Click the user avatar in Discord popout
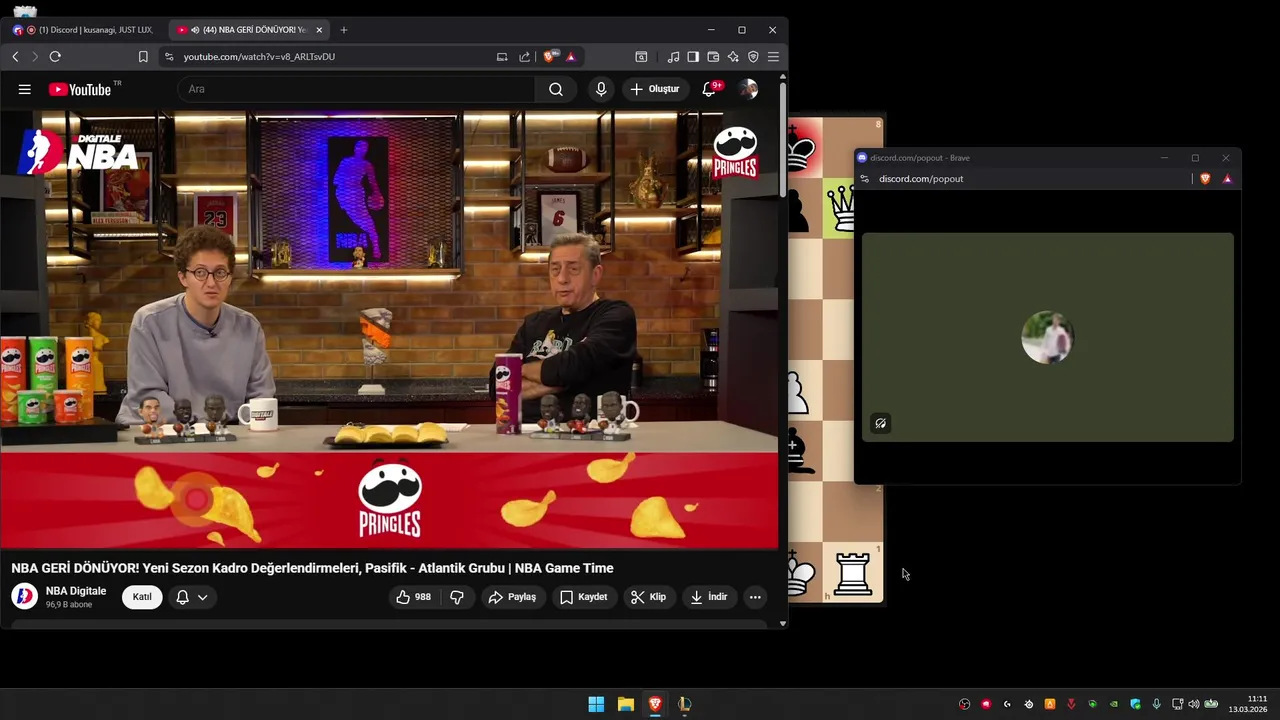1280x720 pixels. pos(1047,338)
